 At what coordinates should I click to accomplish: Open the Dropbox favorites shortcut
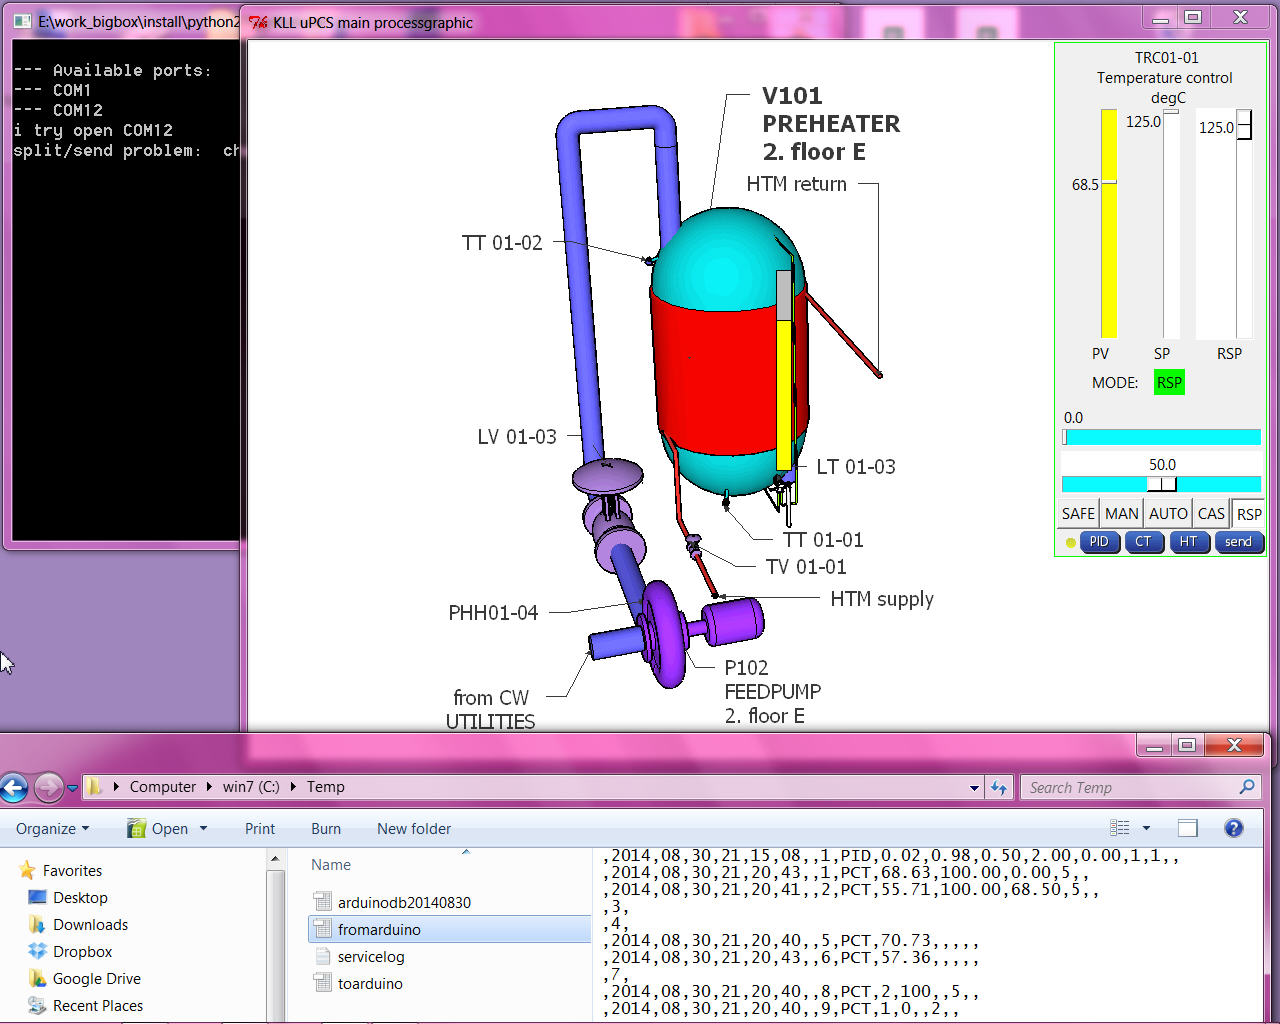82,952
